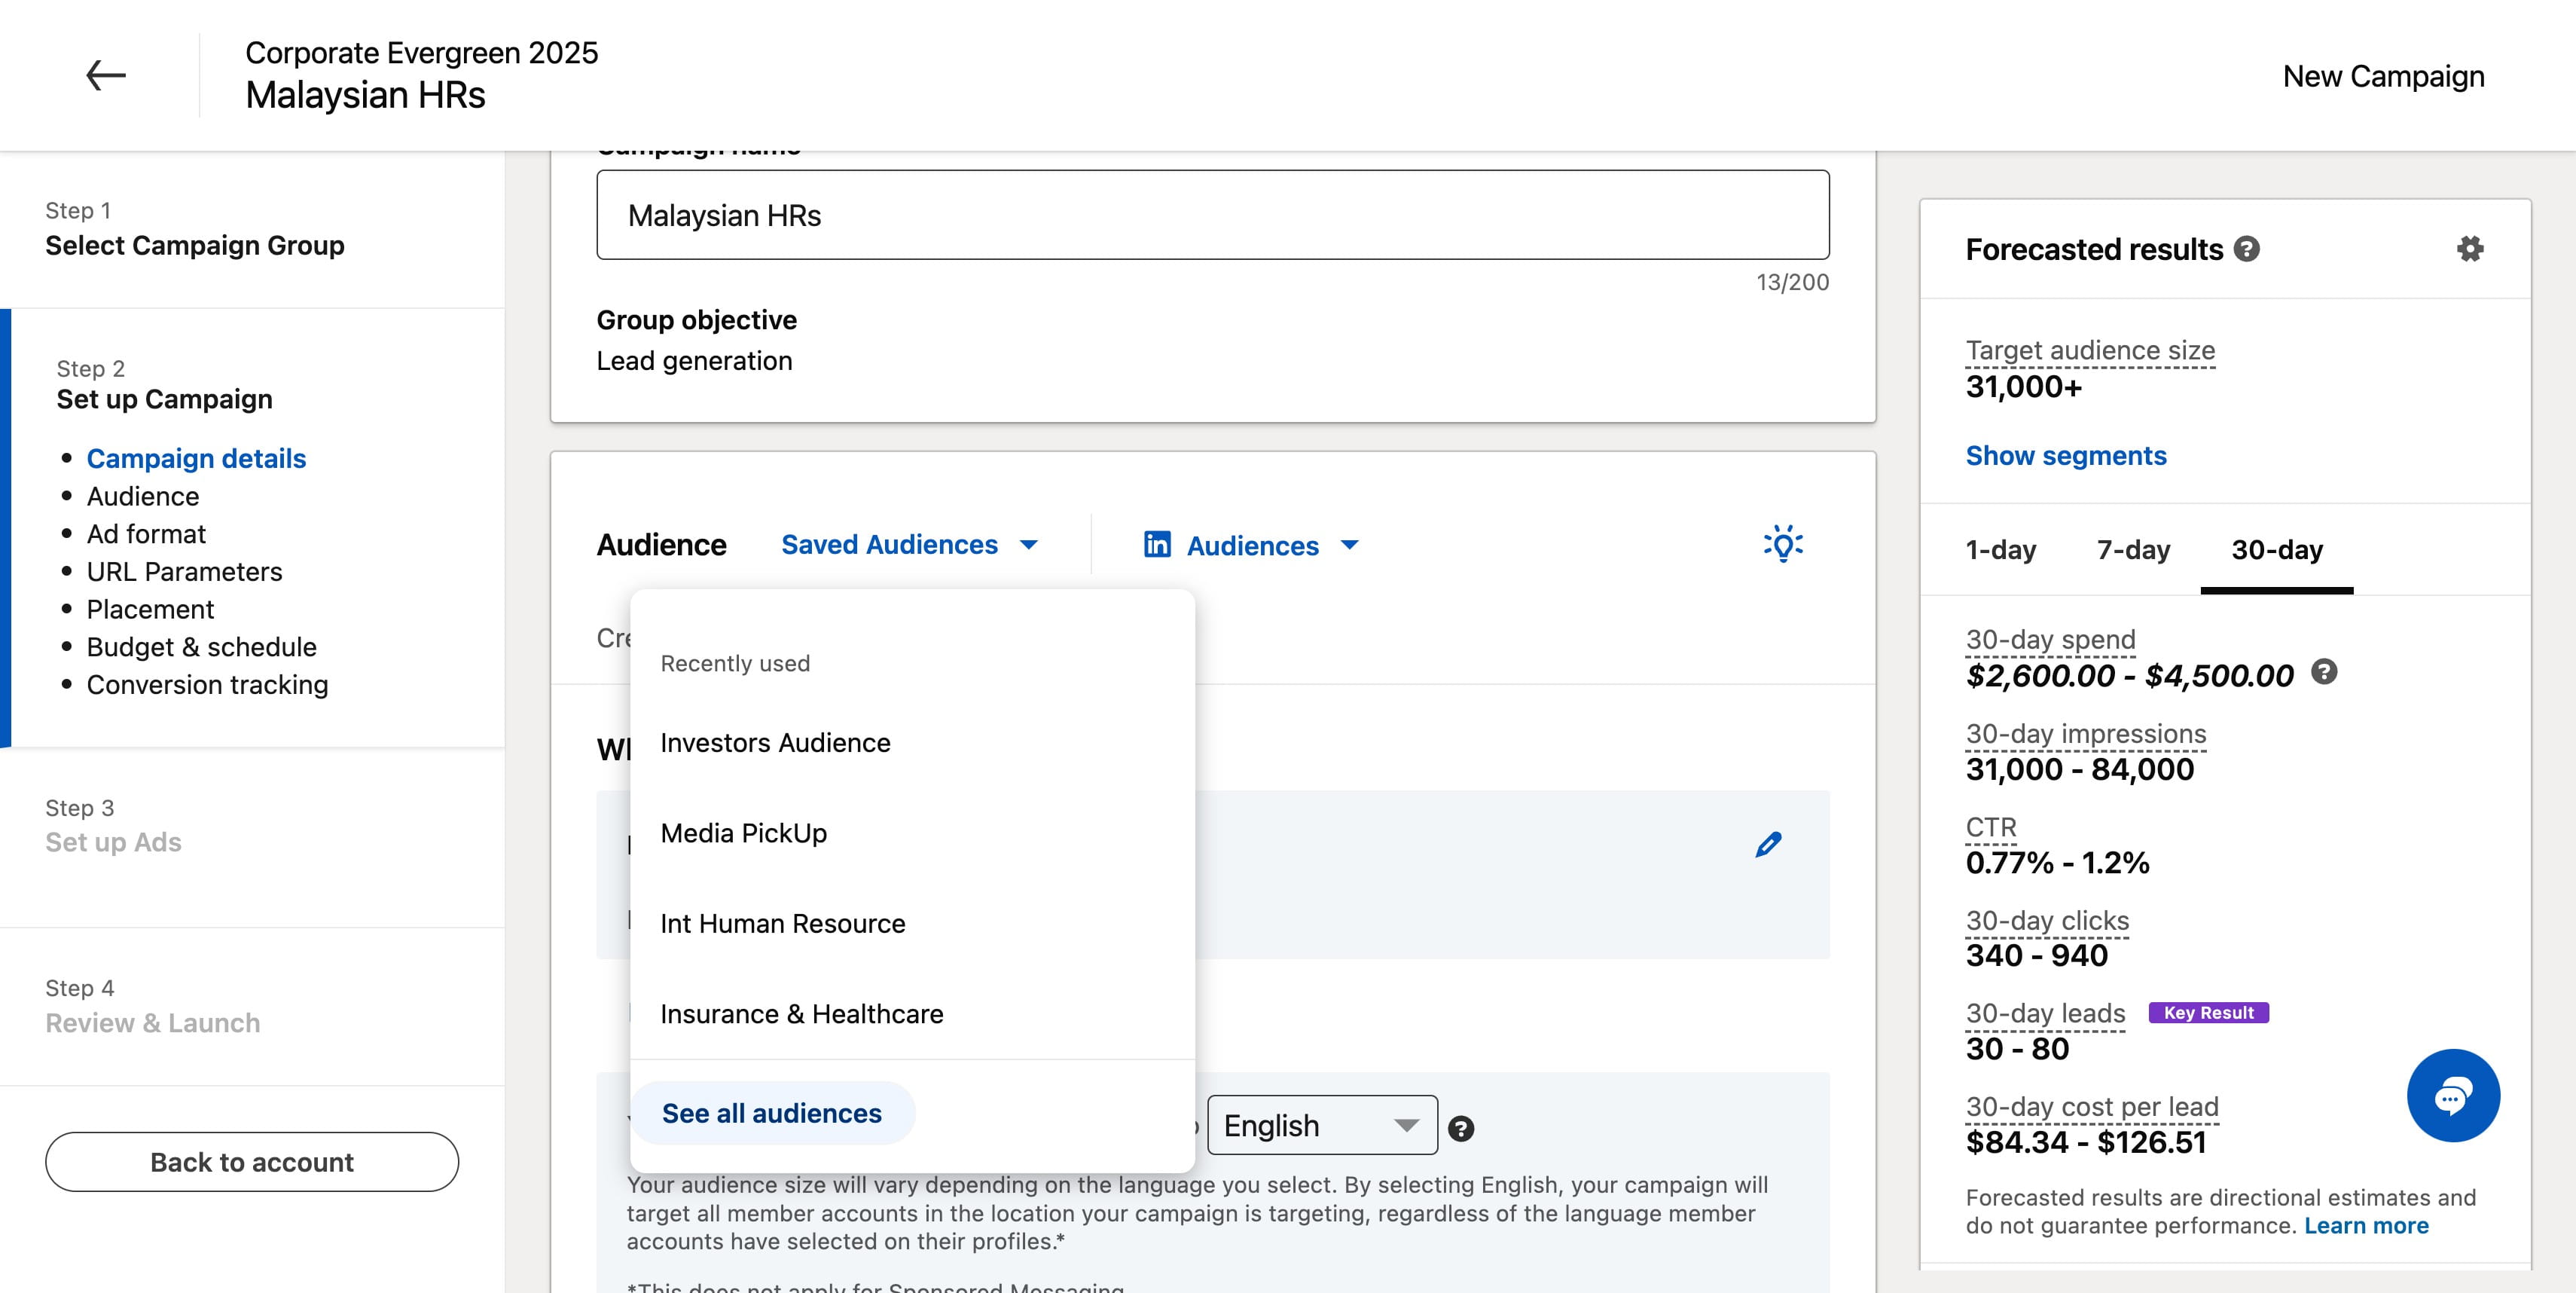
Task: Switch to the 1-day forecast tab
Action: (2000, 550)
